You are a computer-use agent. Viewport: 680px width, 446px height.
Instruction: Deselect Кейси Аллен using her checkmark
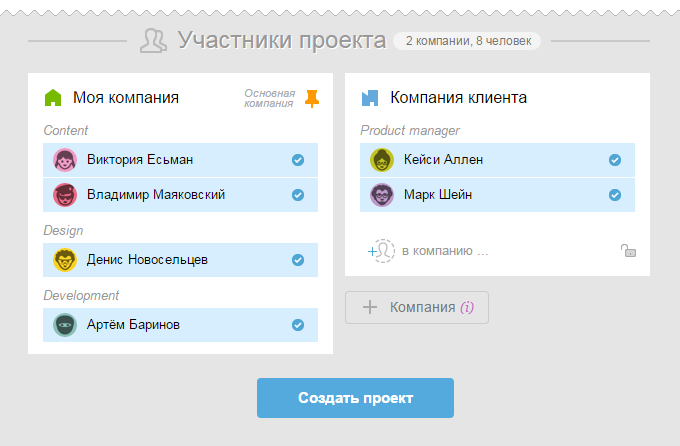click(615, 160)
